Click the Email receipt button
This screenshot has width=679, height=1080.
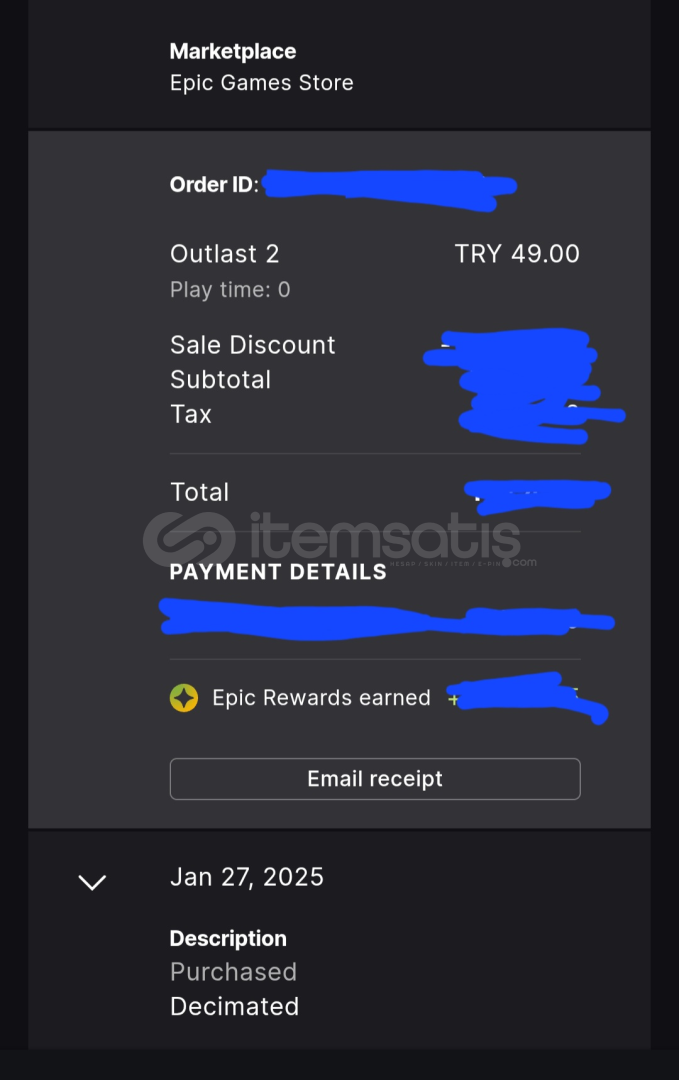pyautogui.click(x=375, y=779)
